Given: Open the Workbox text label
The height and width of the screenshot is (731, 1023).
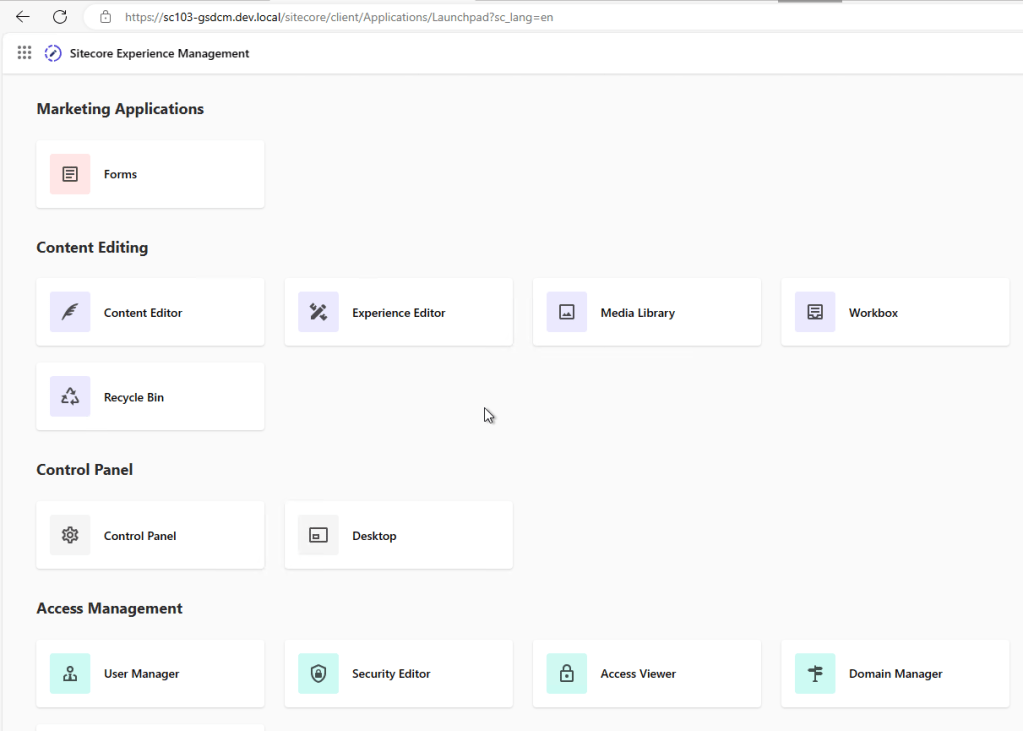Looking at the screenshot, I should [873, 313].
